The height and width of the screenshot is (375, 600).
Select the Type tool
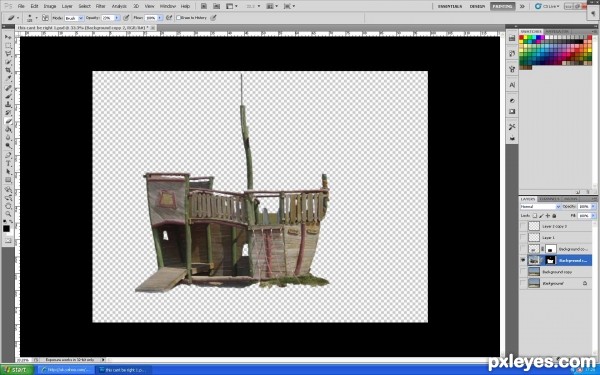(8, 163)
